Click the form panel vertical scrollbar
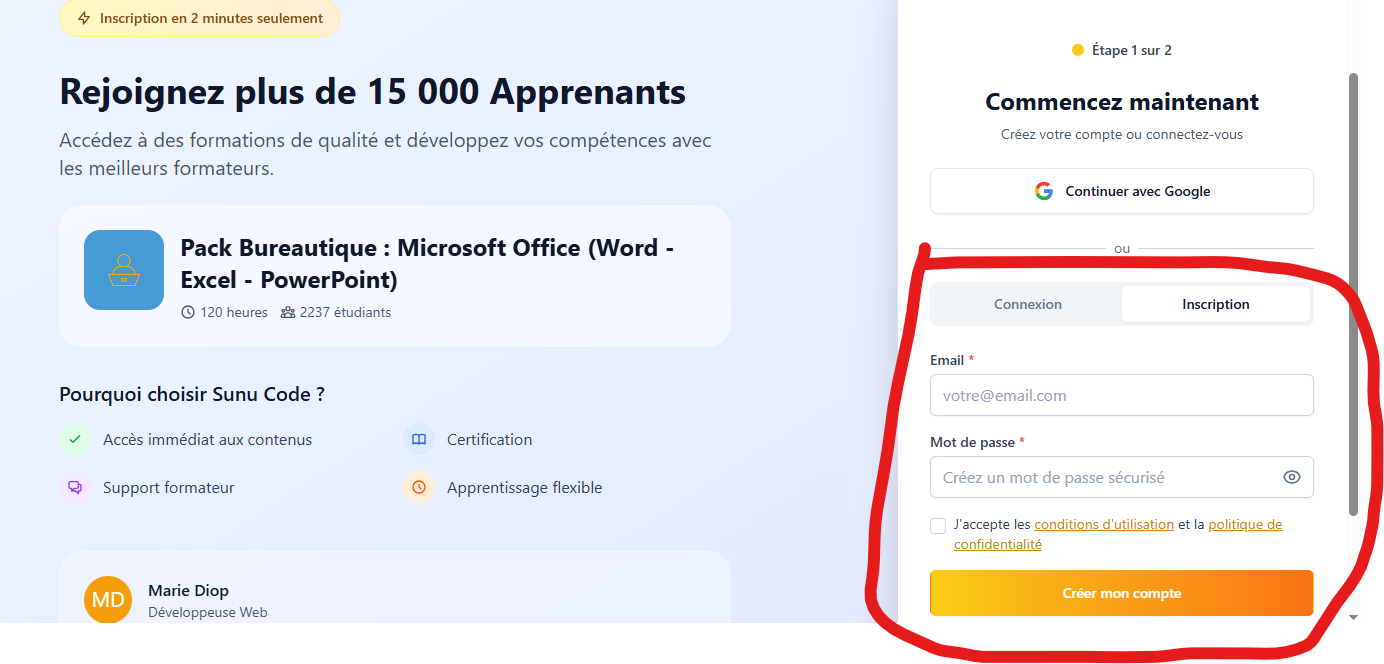Screen dimensions: 1384x664 point(1354,294)
